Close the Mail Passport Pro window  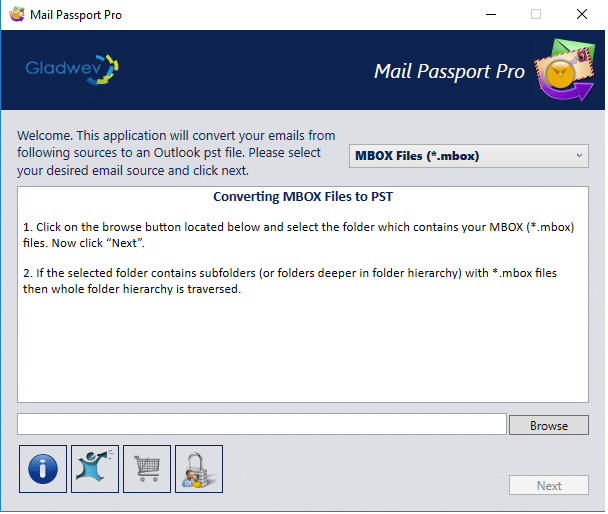pos(582,15)
